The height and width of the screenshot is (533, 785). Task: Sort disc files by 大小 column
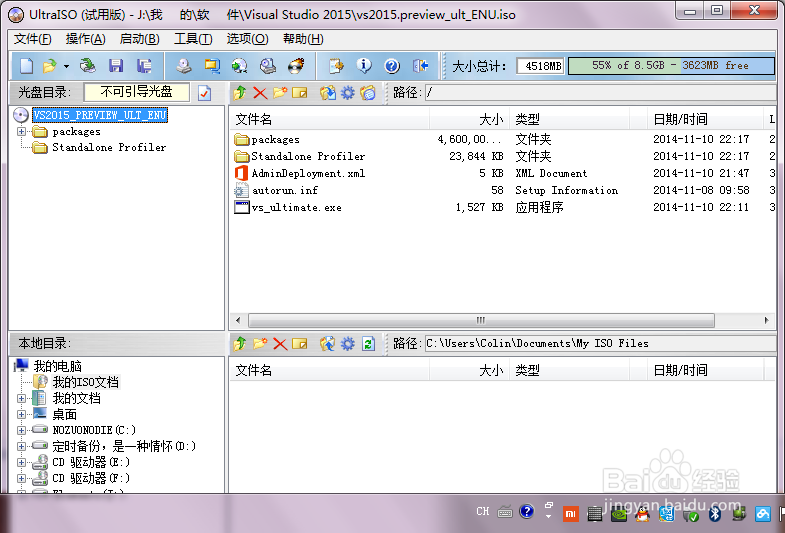[469, 119]
